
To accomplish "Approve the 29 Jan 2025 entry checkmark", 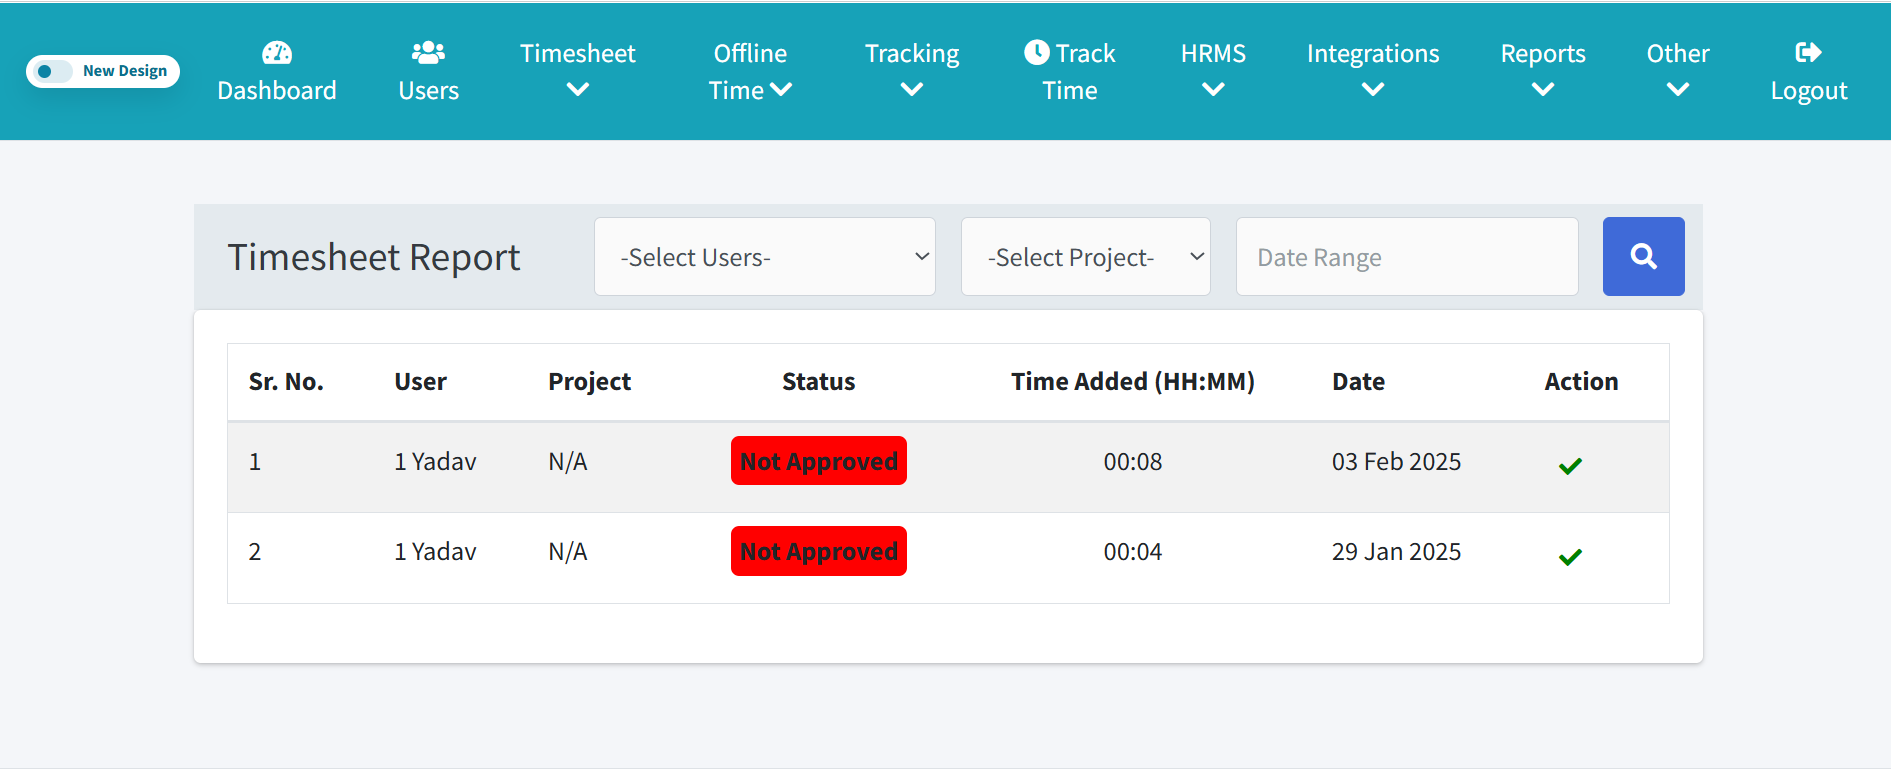I will click(x=1570, y=557).
